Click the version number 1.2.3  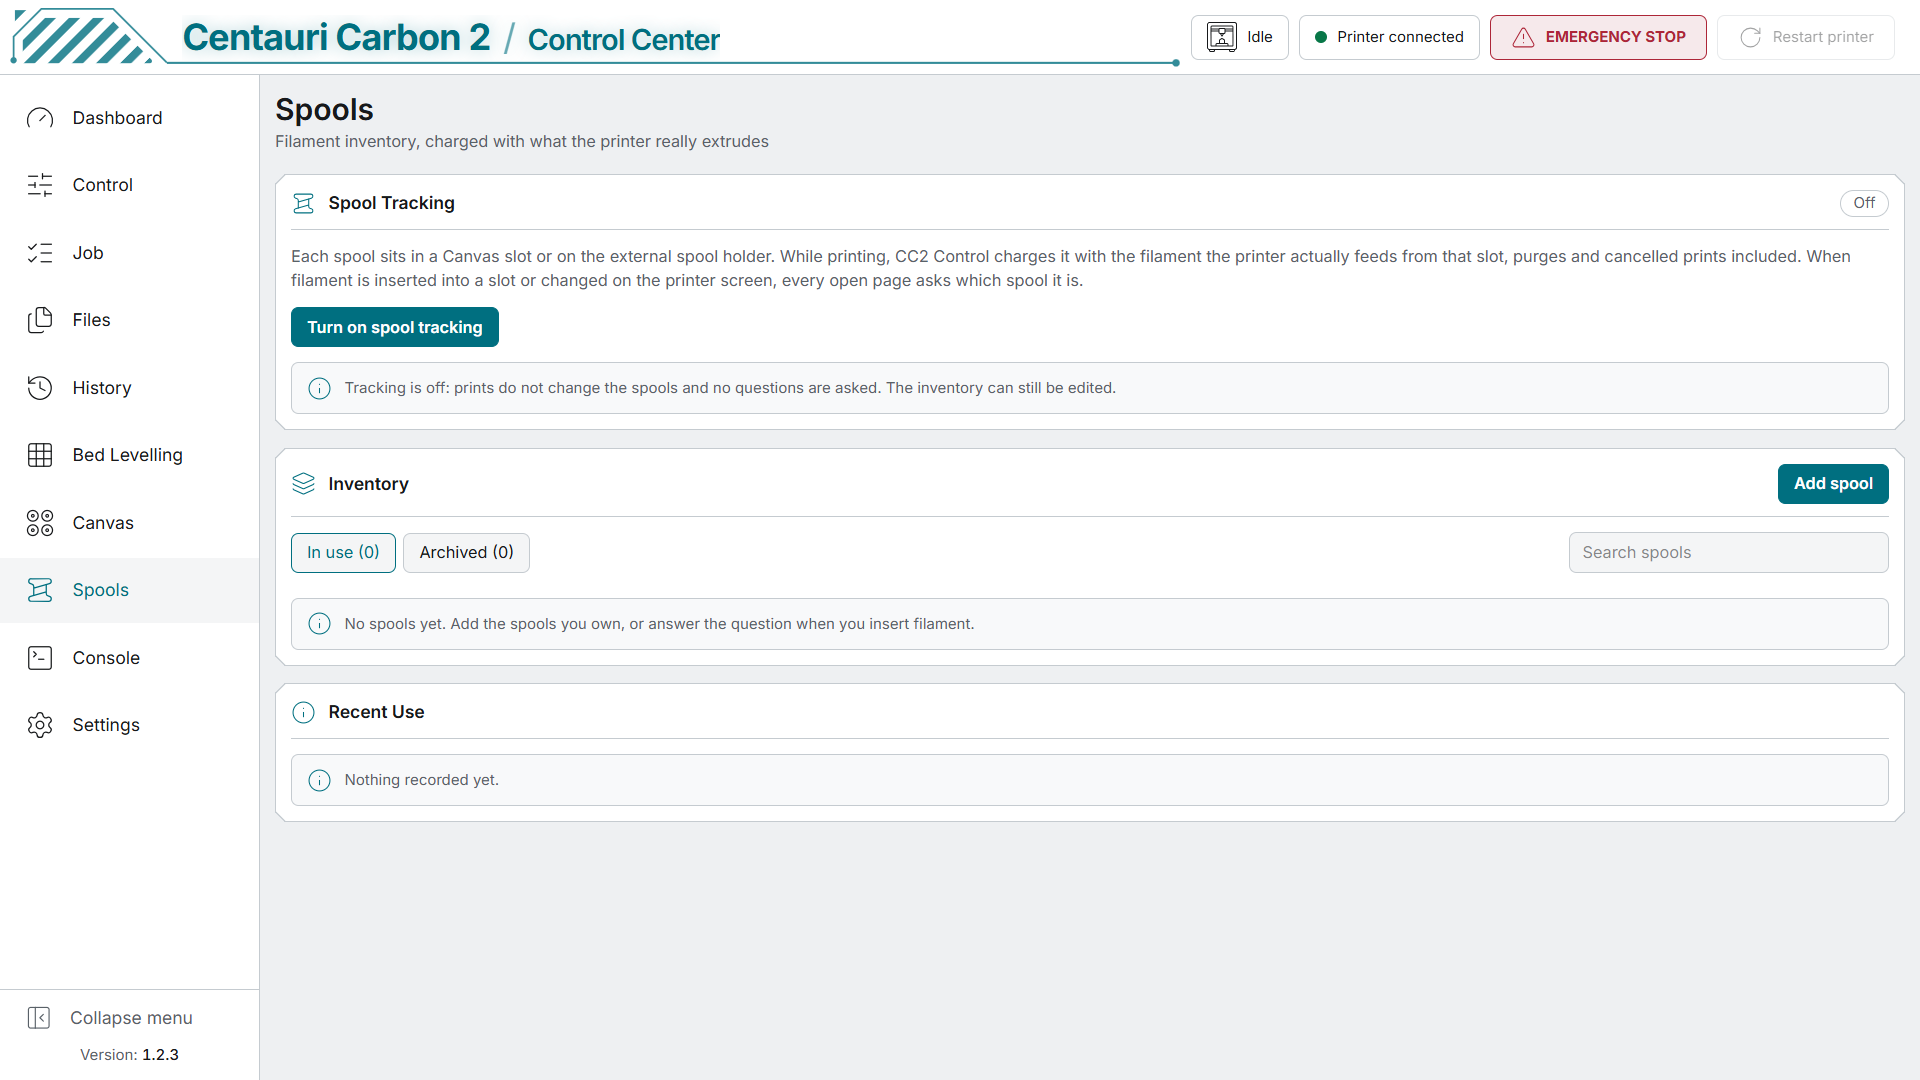click(160, 1055)
